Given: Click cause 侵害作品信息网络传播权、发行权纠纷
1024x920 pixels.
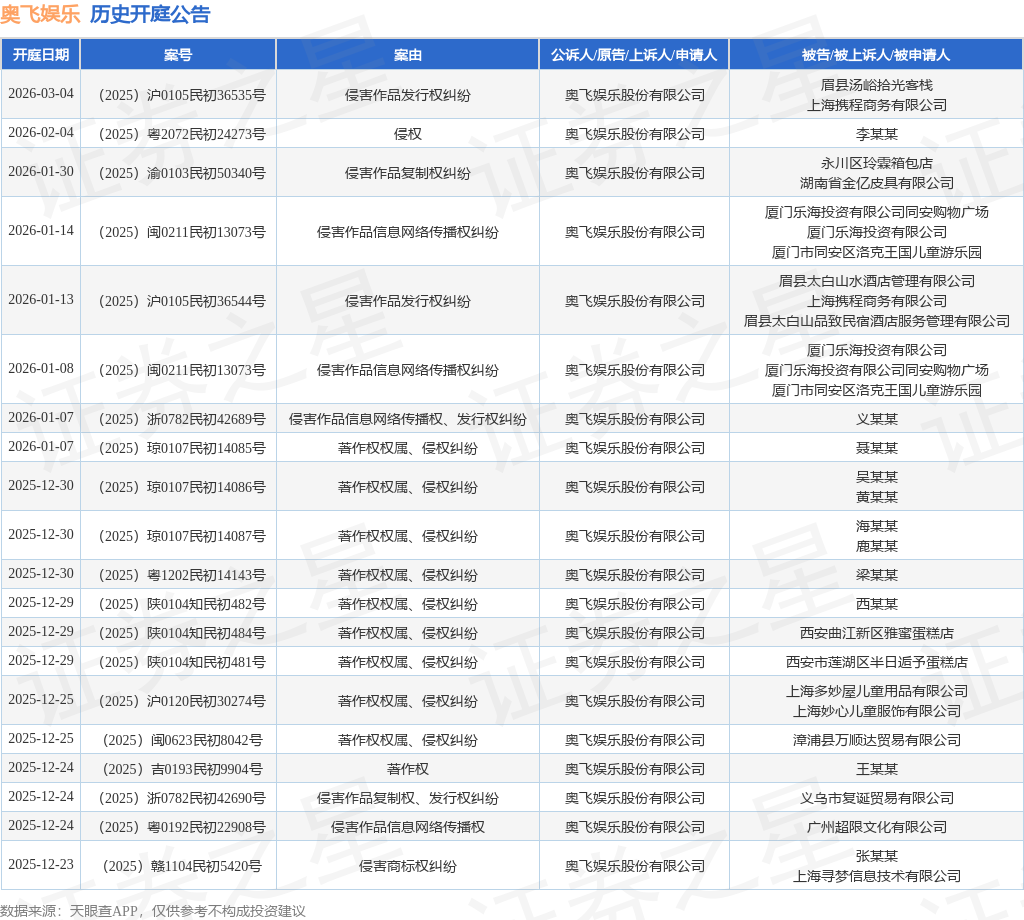Looking at the screenshot, I should pos(408,420).
